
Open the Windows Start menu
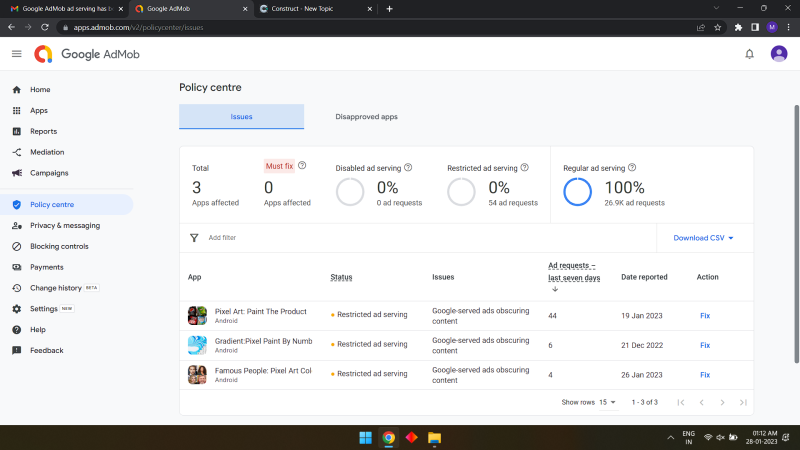pos(365,438)
